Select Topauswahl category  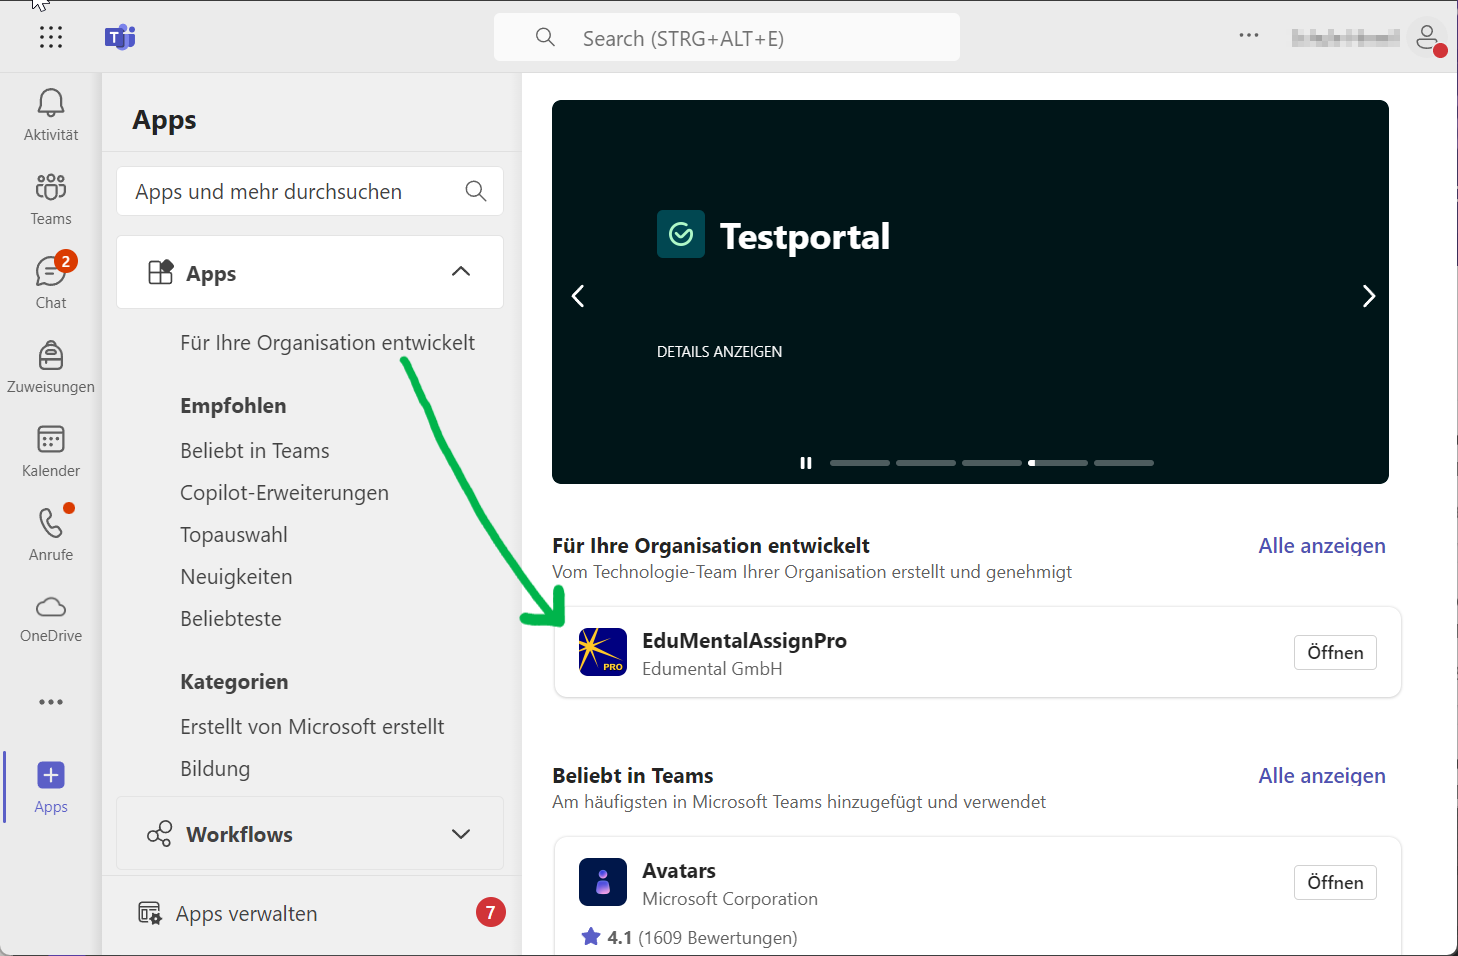pos(234,535)
